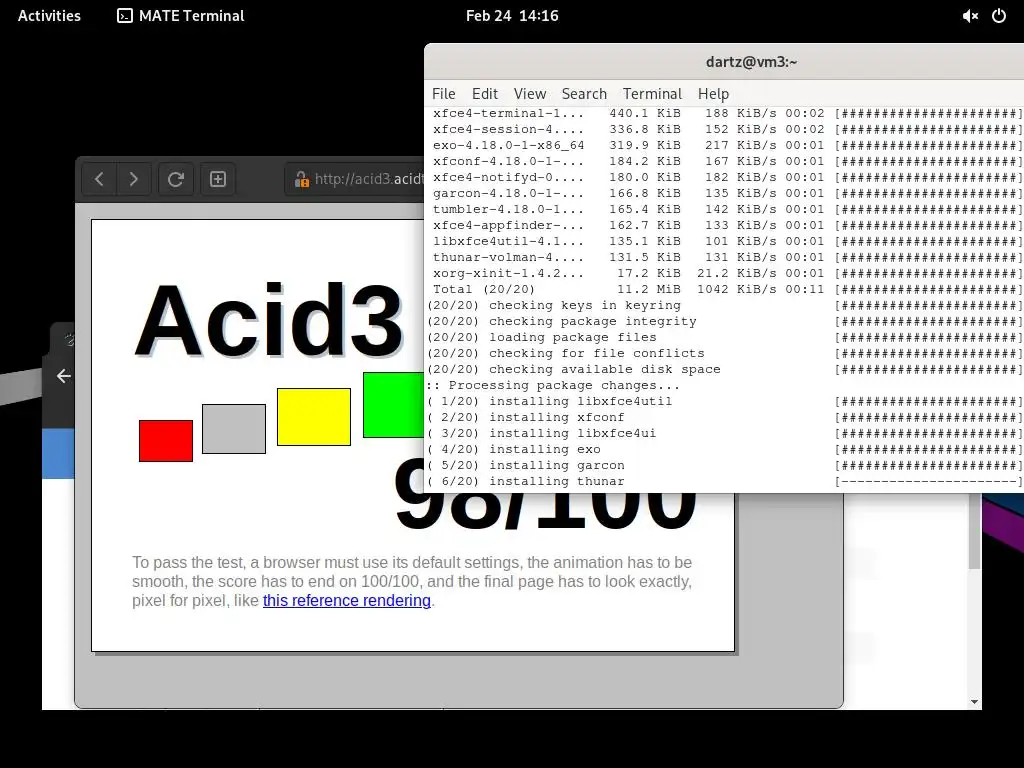Click 'installing garcon' line
Viewport: 1024px width, 768px height.
click(724, 466)
